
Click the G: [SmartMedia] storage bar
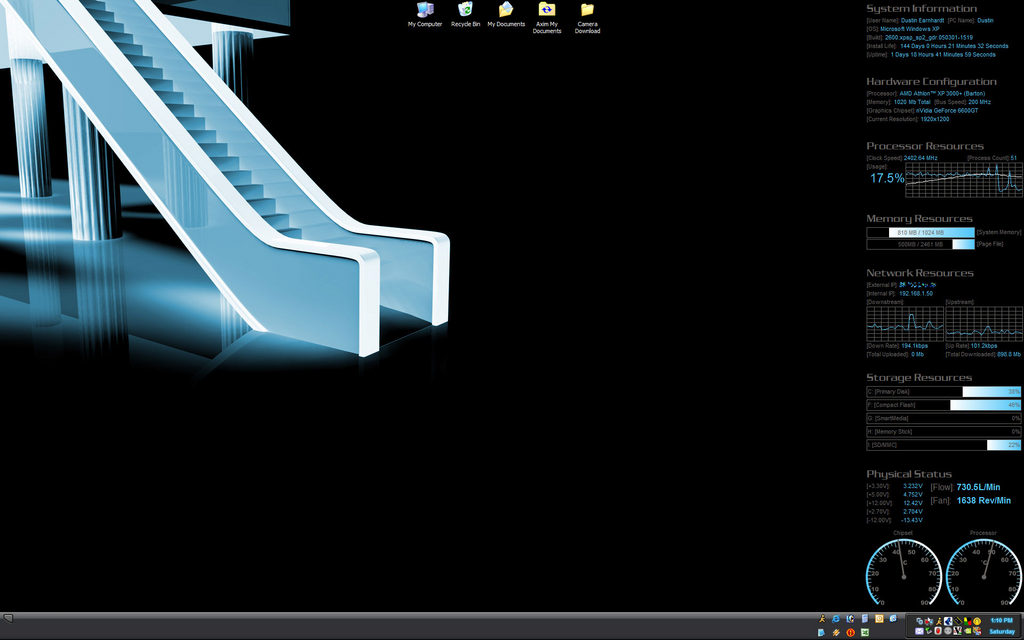944,418
